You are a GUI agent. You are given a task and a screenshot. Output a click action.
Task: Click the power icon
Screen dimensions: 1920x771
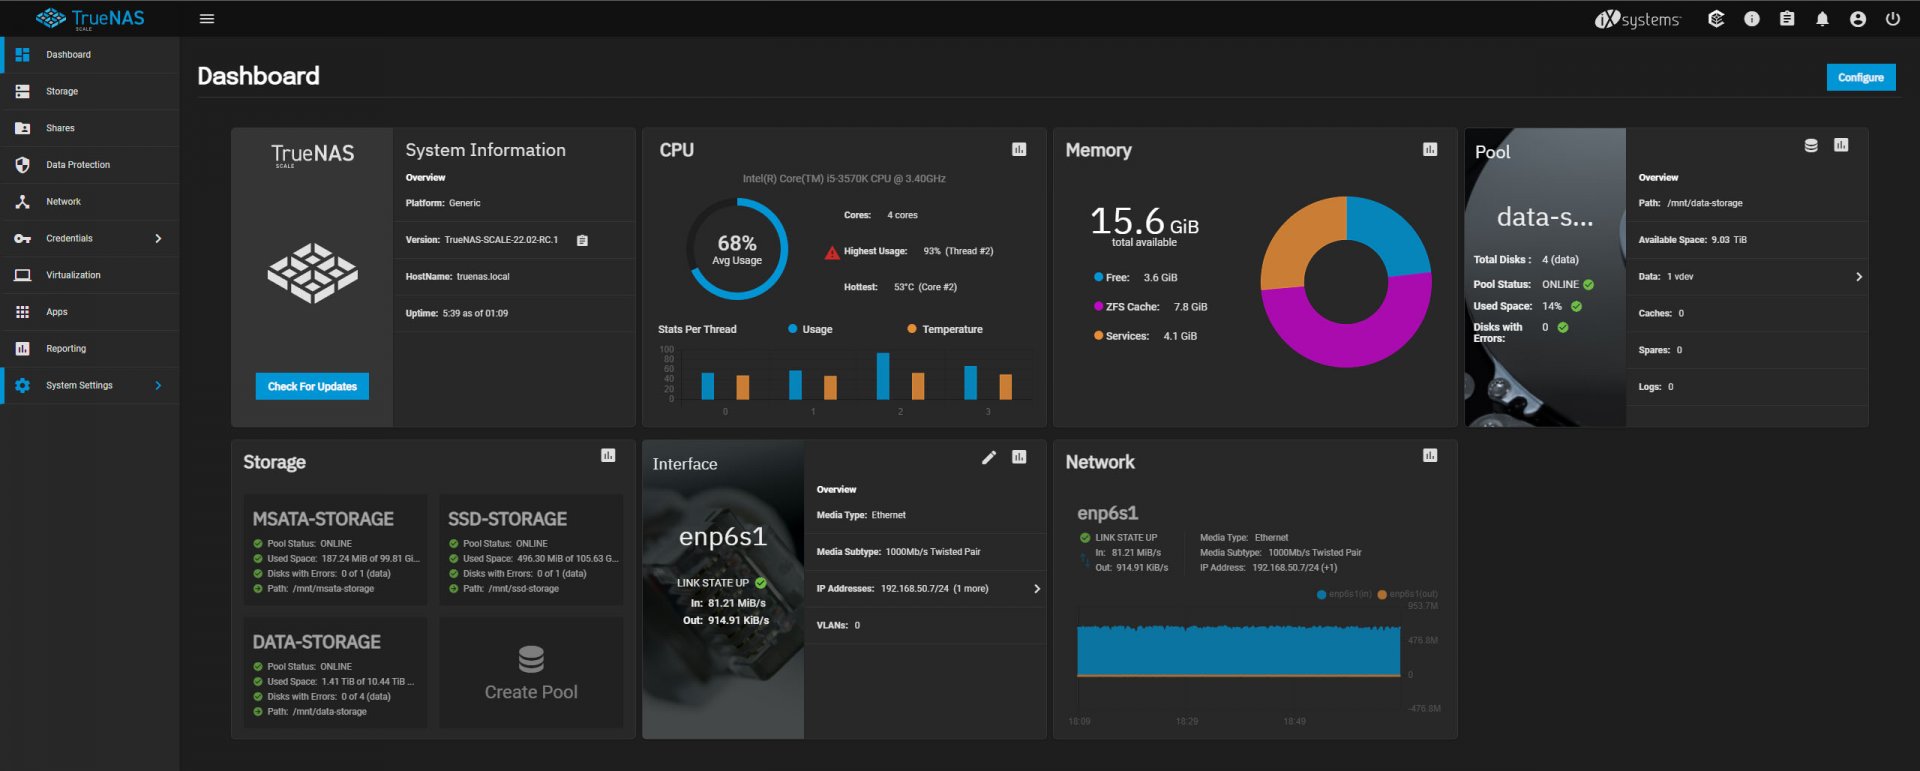pyautogui.click(x=1893, y=19)
